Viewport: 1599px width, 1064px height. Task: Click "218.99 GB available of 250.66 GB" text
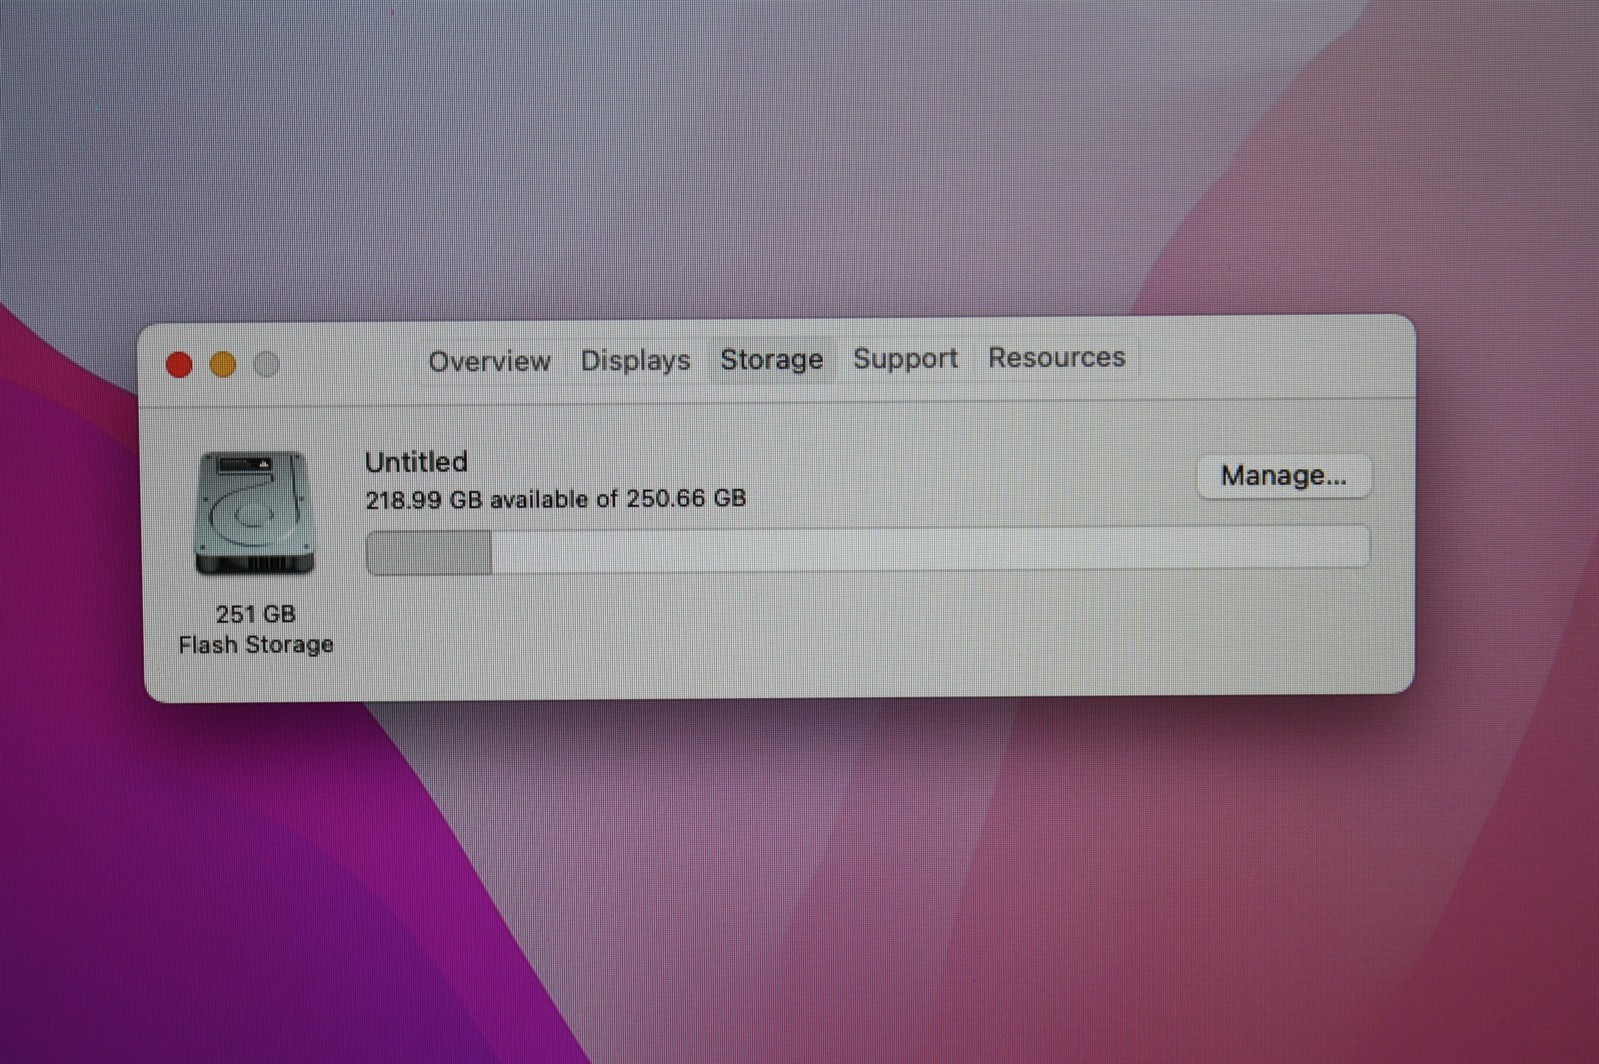pos(556,499)
